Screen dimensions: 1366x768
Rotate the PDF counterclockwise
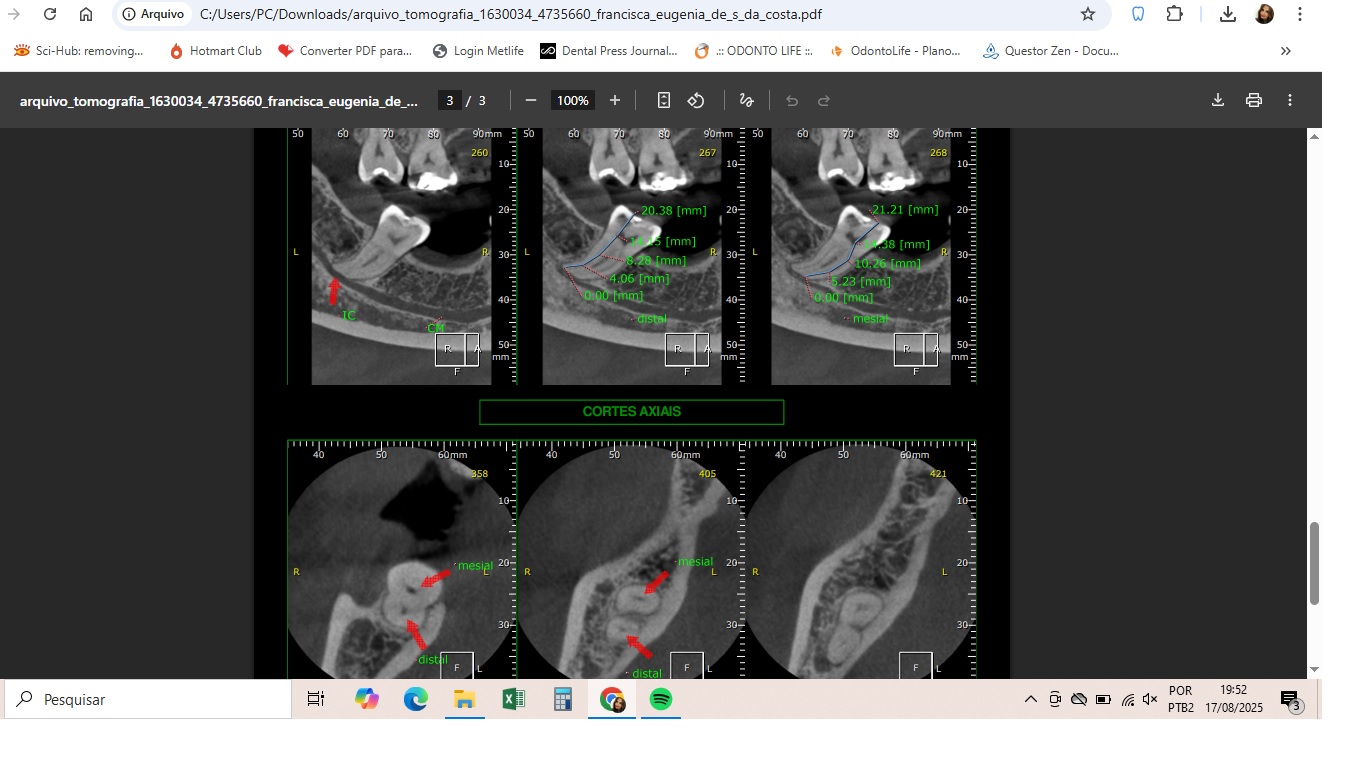[x=696, y=100]
